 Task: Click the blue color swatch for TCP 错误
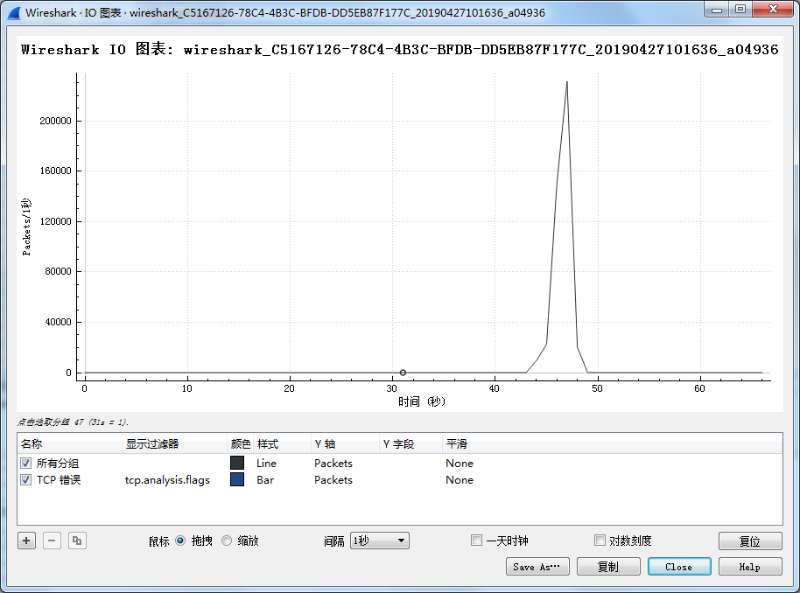[x=237, y=480]
